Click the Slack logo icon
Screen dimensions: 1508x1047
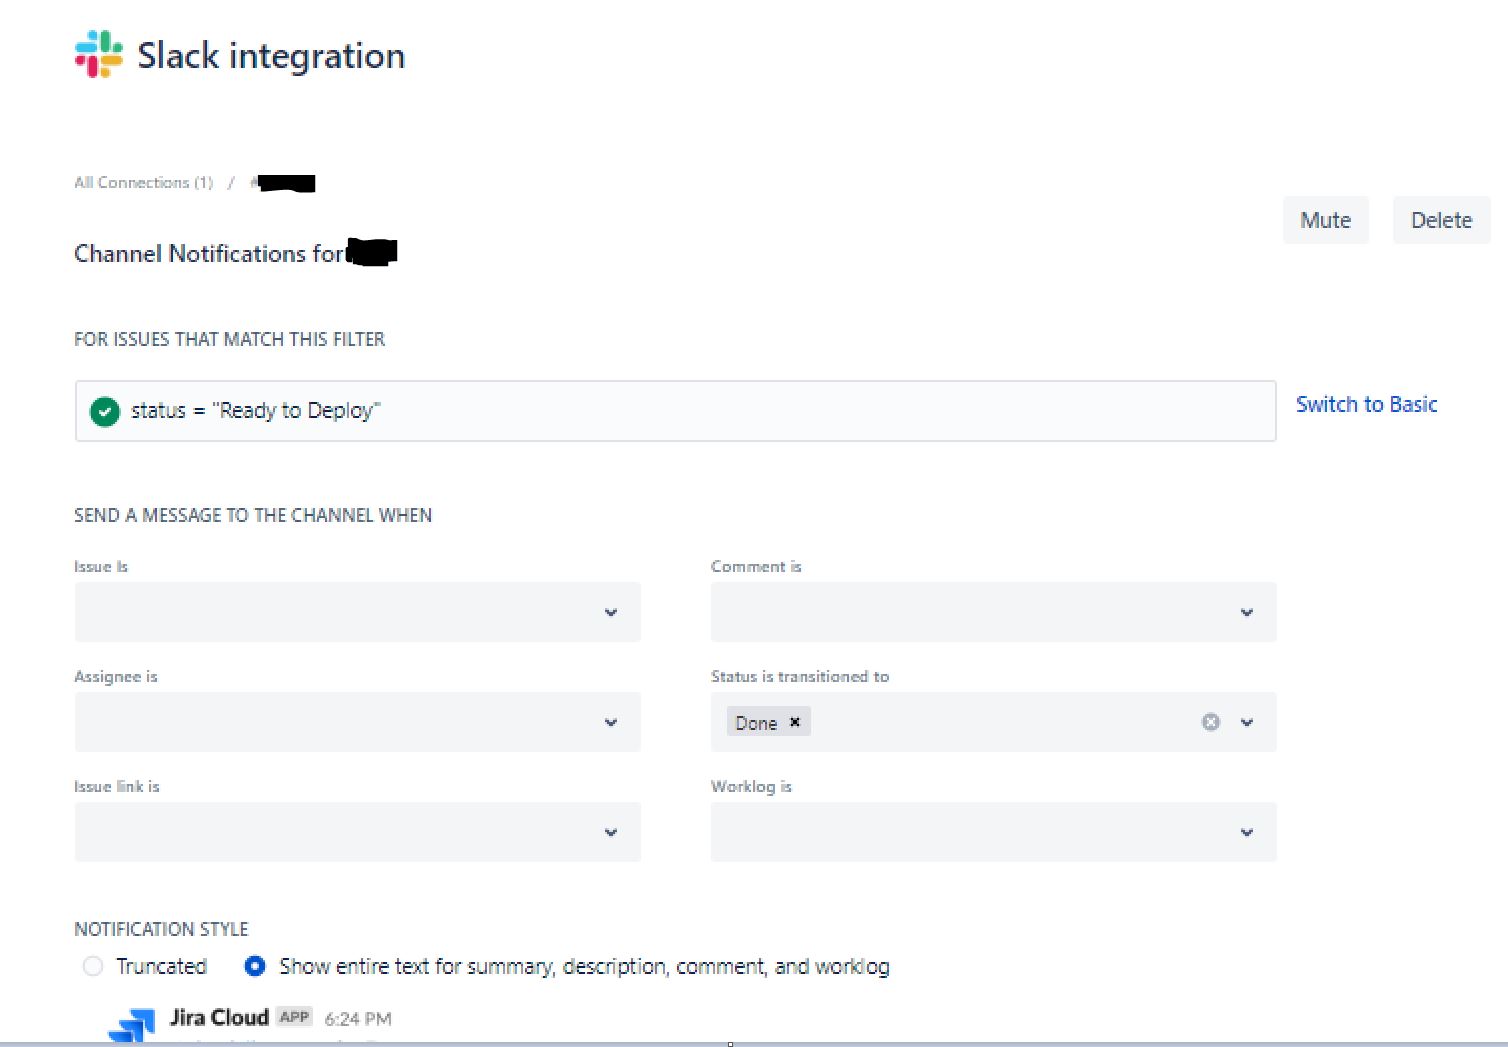pyautogui.click(x=99, y=54)
